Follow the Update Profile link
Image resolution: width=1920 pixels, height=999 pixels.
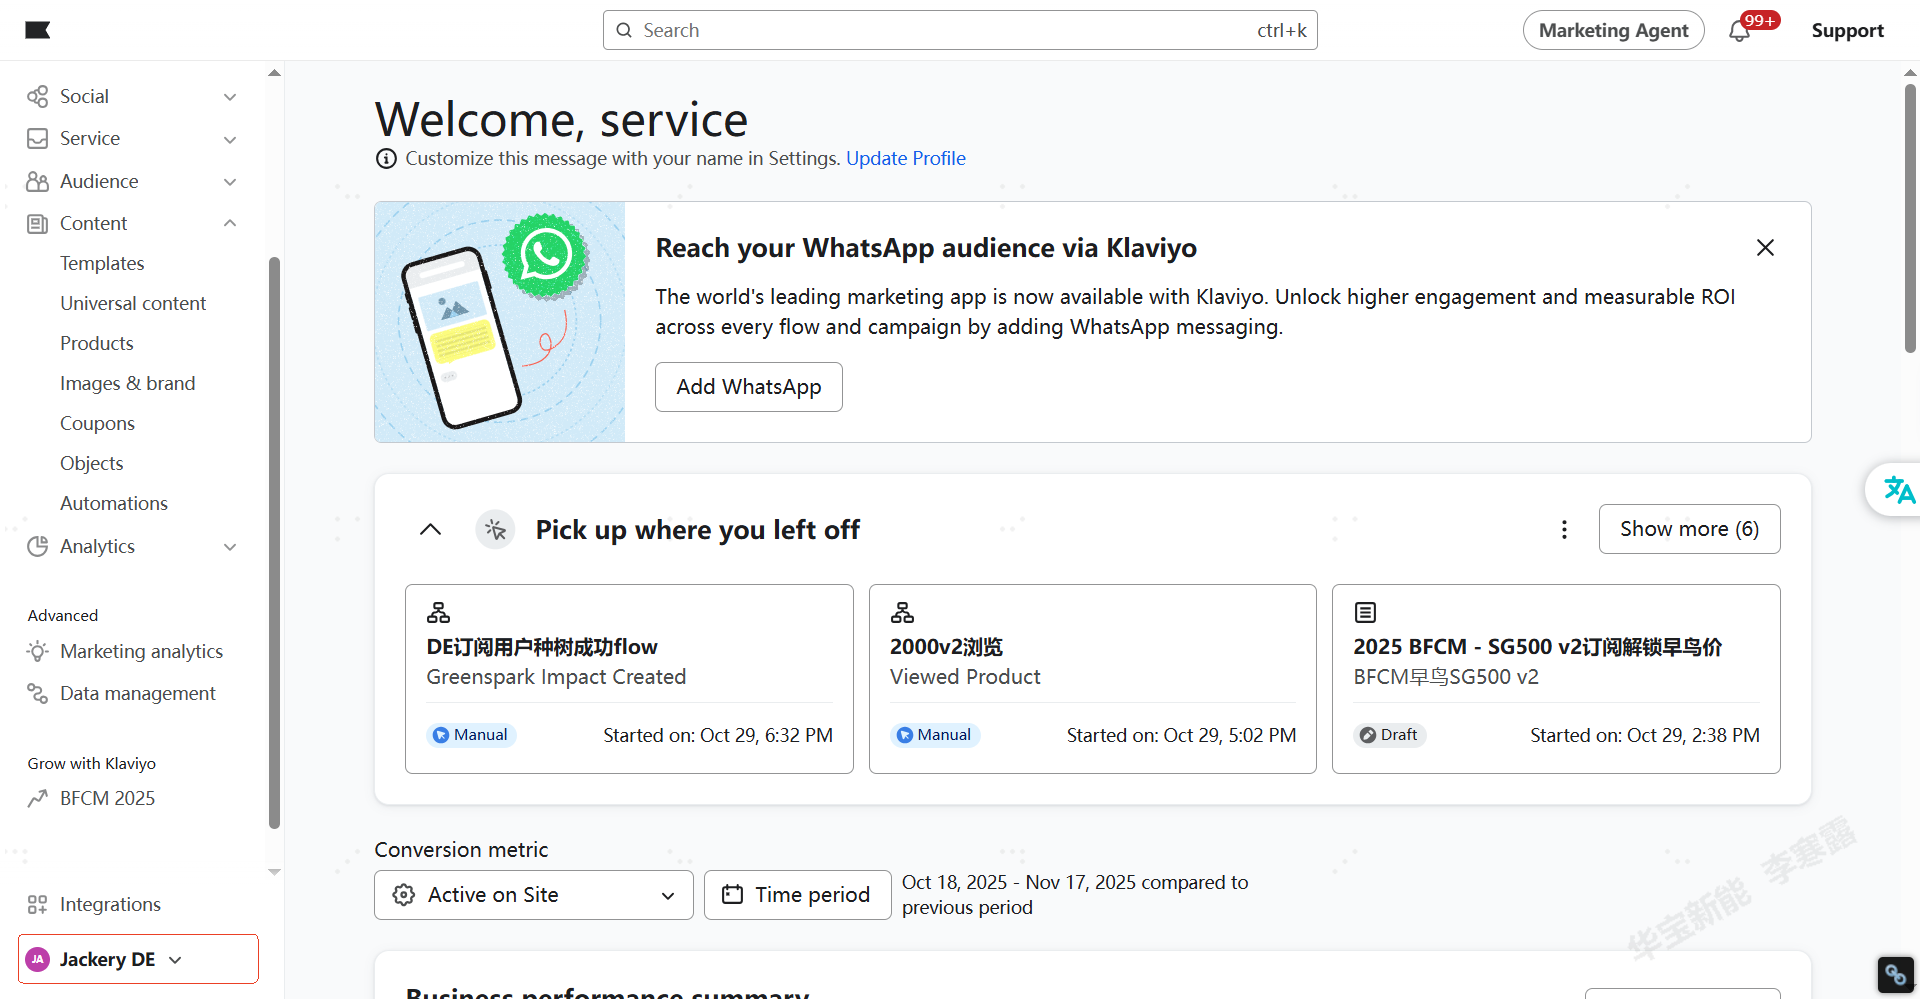tap(906, 158)
